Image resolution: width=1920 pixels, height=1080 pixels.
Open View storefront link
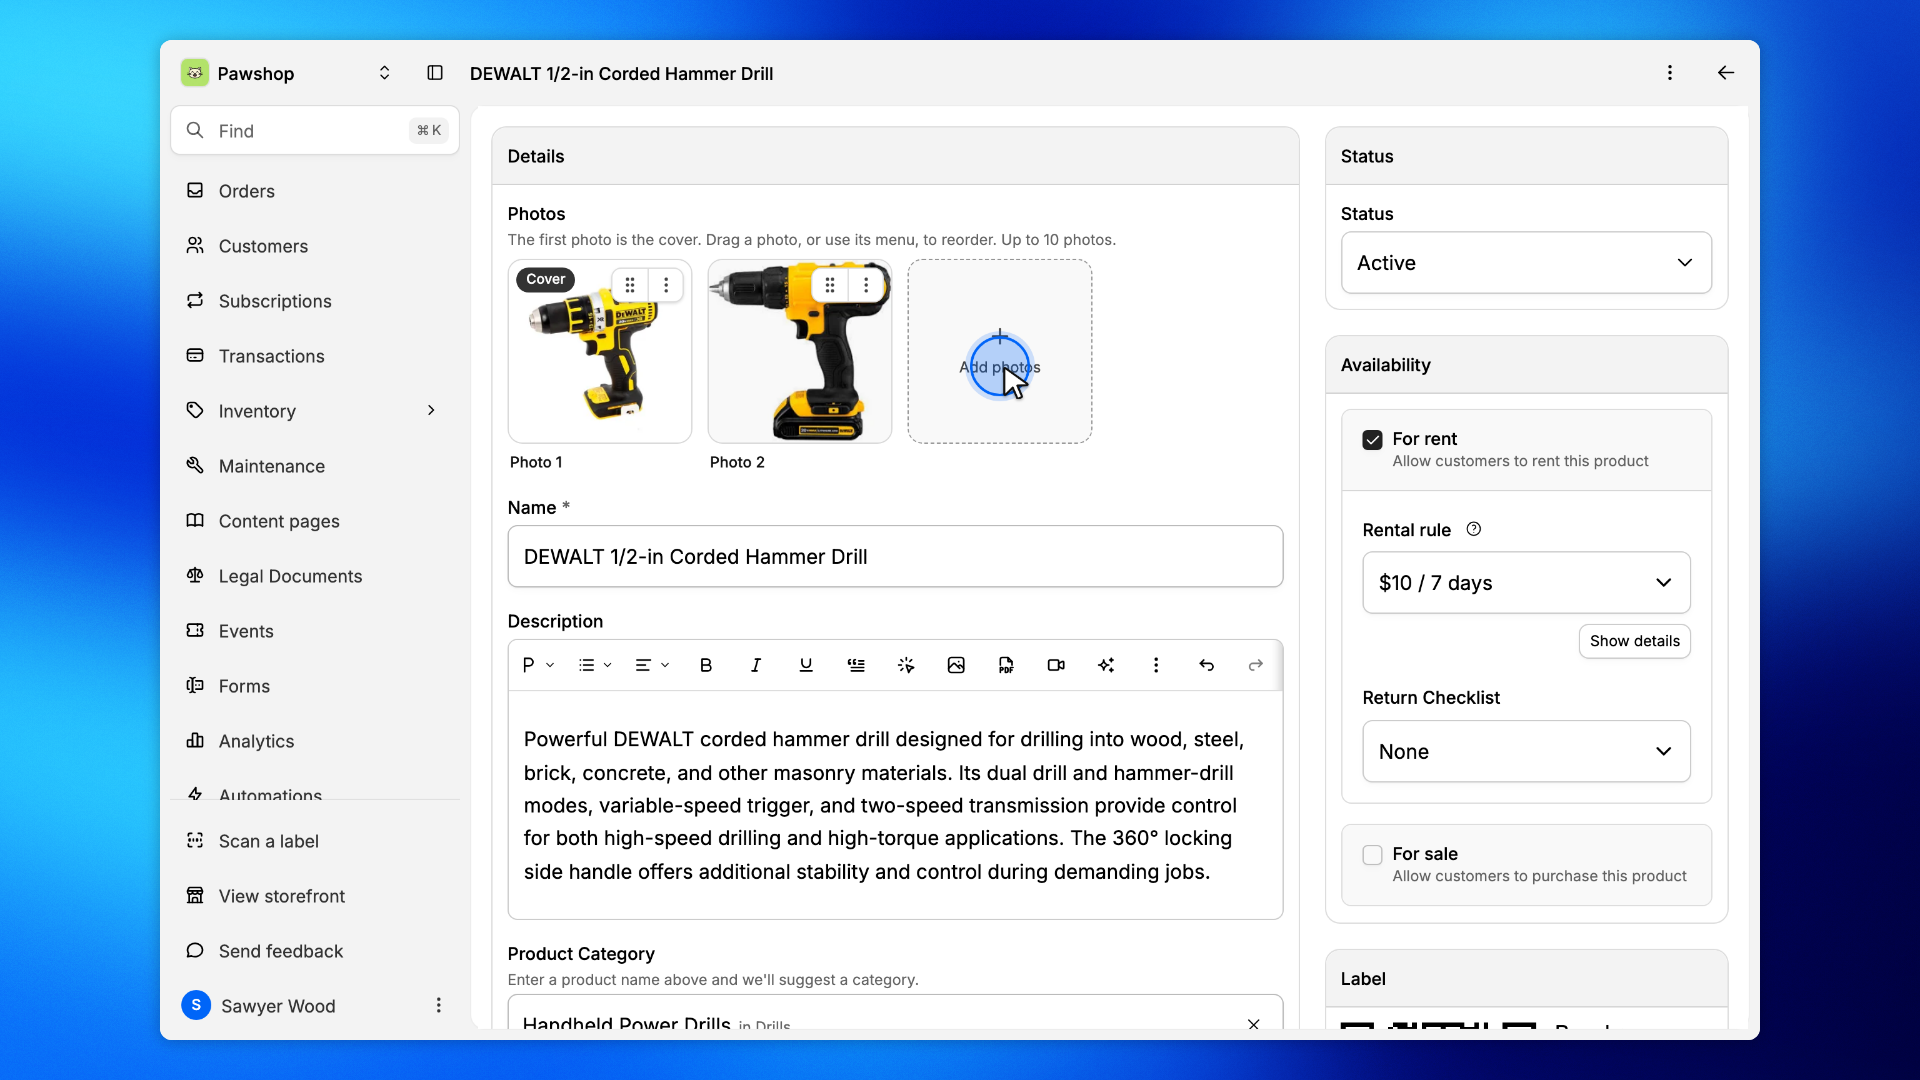coord(314,896)
